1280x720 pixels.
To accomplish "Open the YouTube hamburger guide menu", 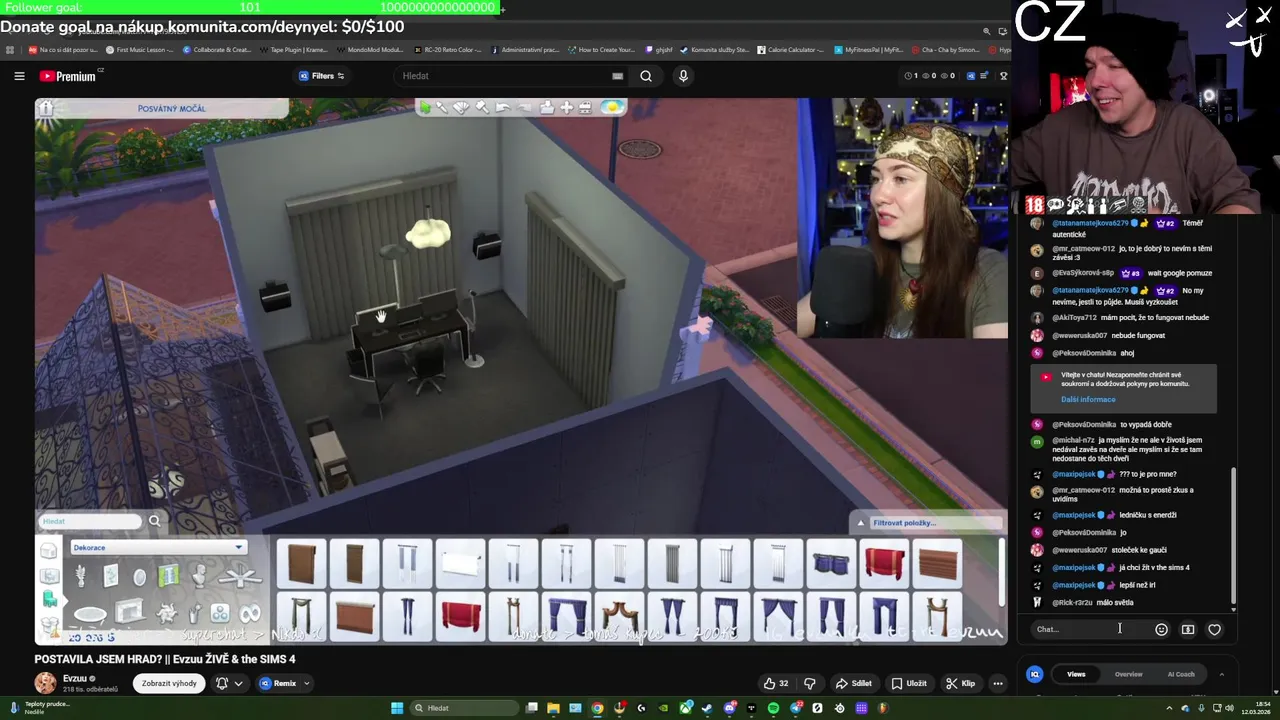I will coord(19,76).
